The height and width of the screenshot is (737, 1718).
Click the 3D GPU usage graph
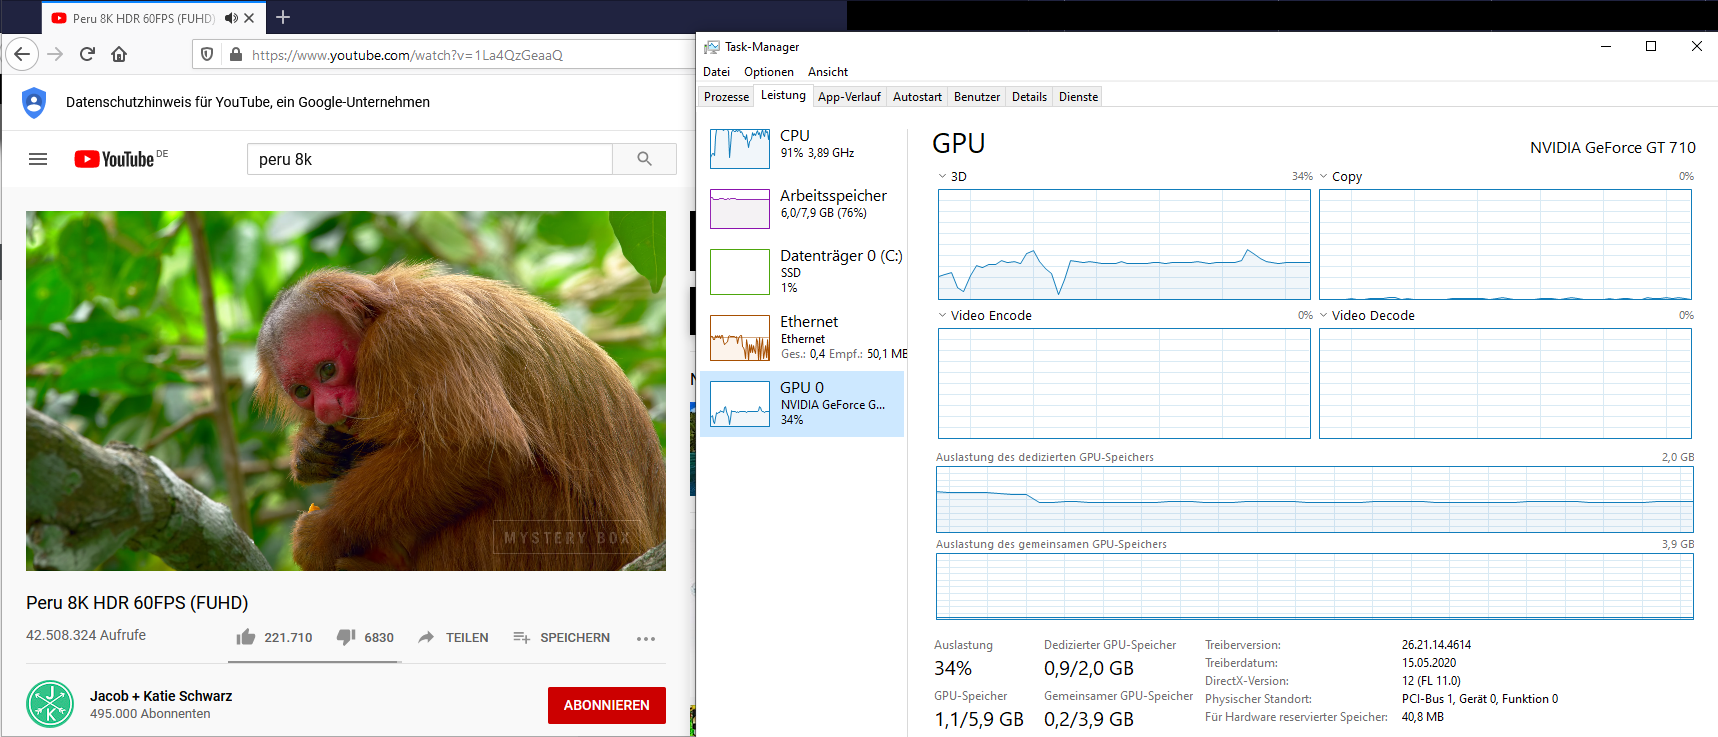tap(1124, 244)
